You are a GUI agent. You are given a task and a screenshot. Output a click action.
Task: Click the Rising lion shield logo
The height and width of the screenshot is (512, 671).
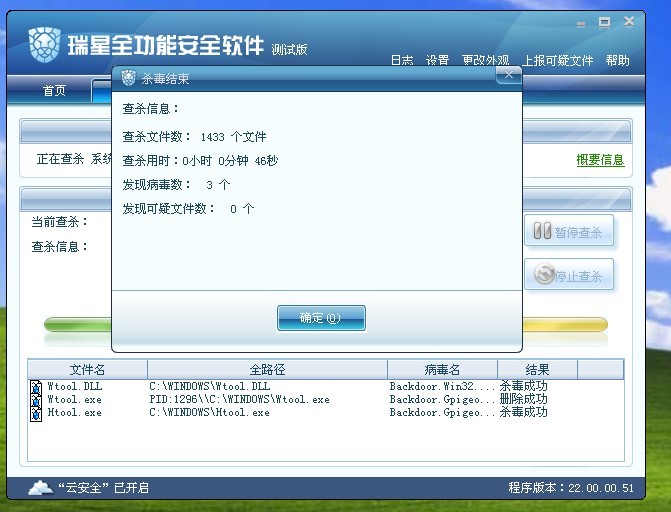point(45,45)
